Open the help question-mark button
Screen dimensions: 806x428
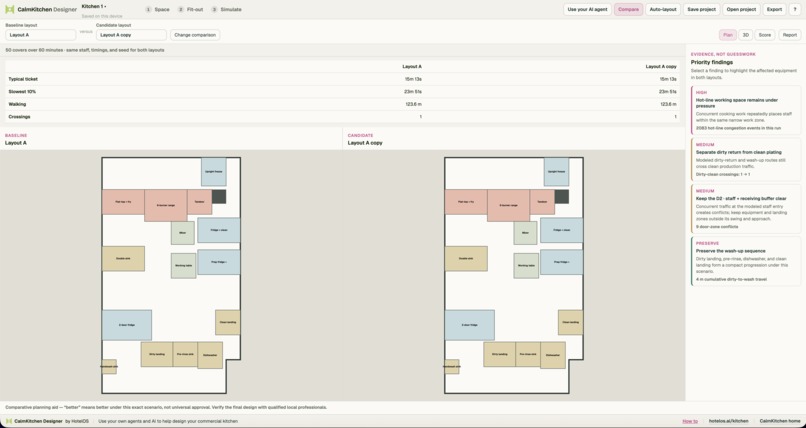tap(795, 9)
